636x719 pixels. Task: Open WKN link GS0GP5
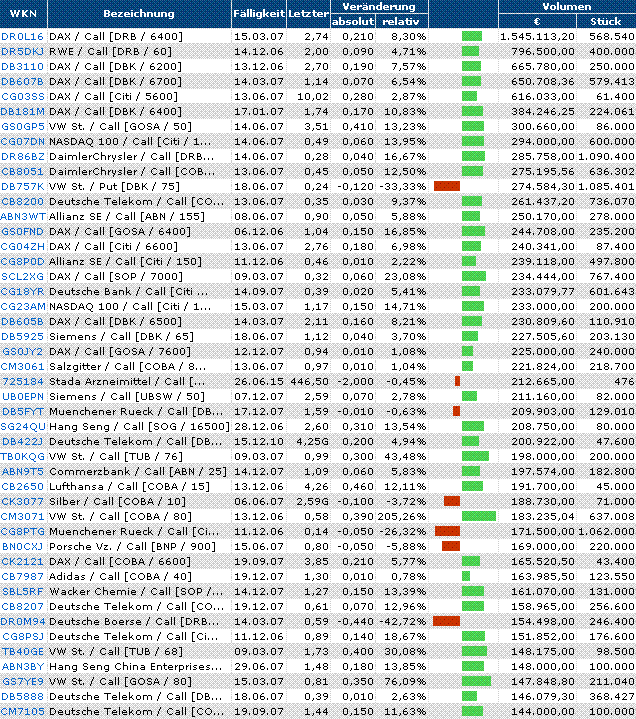[x=23, y=127]
